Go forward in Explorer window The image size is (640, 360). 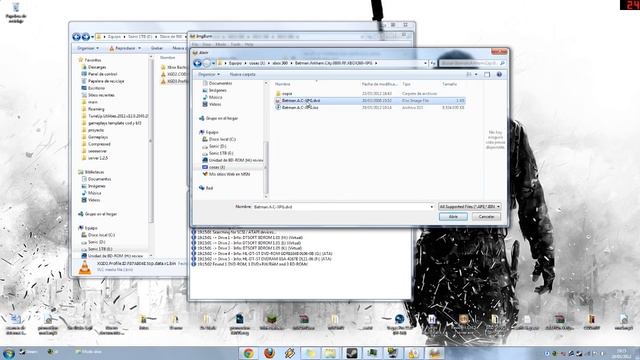86,37
